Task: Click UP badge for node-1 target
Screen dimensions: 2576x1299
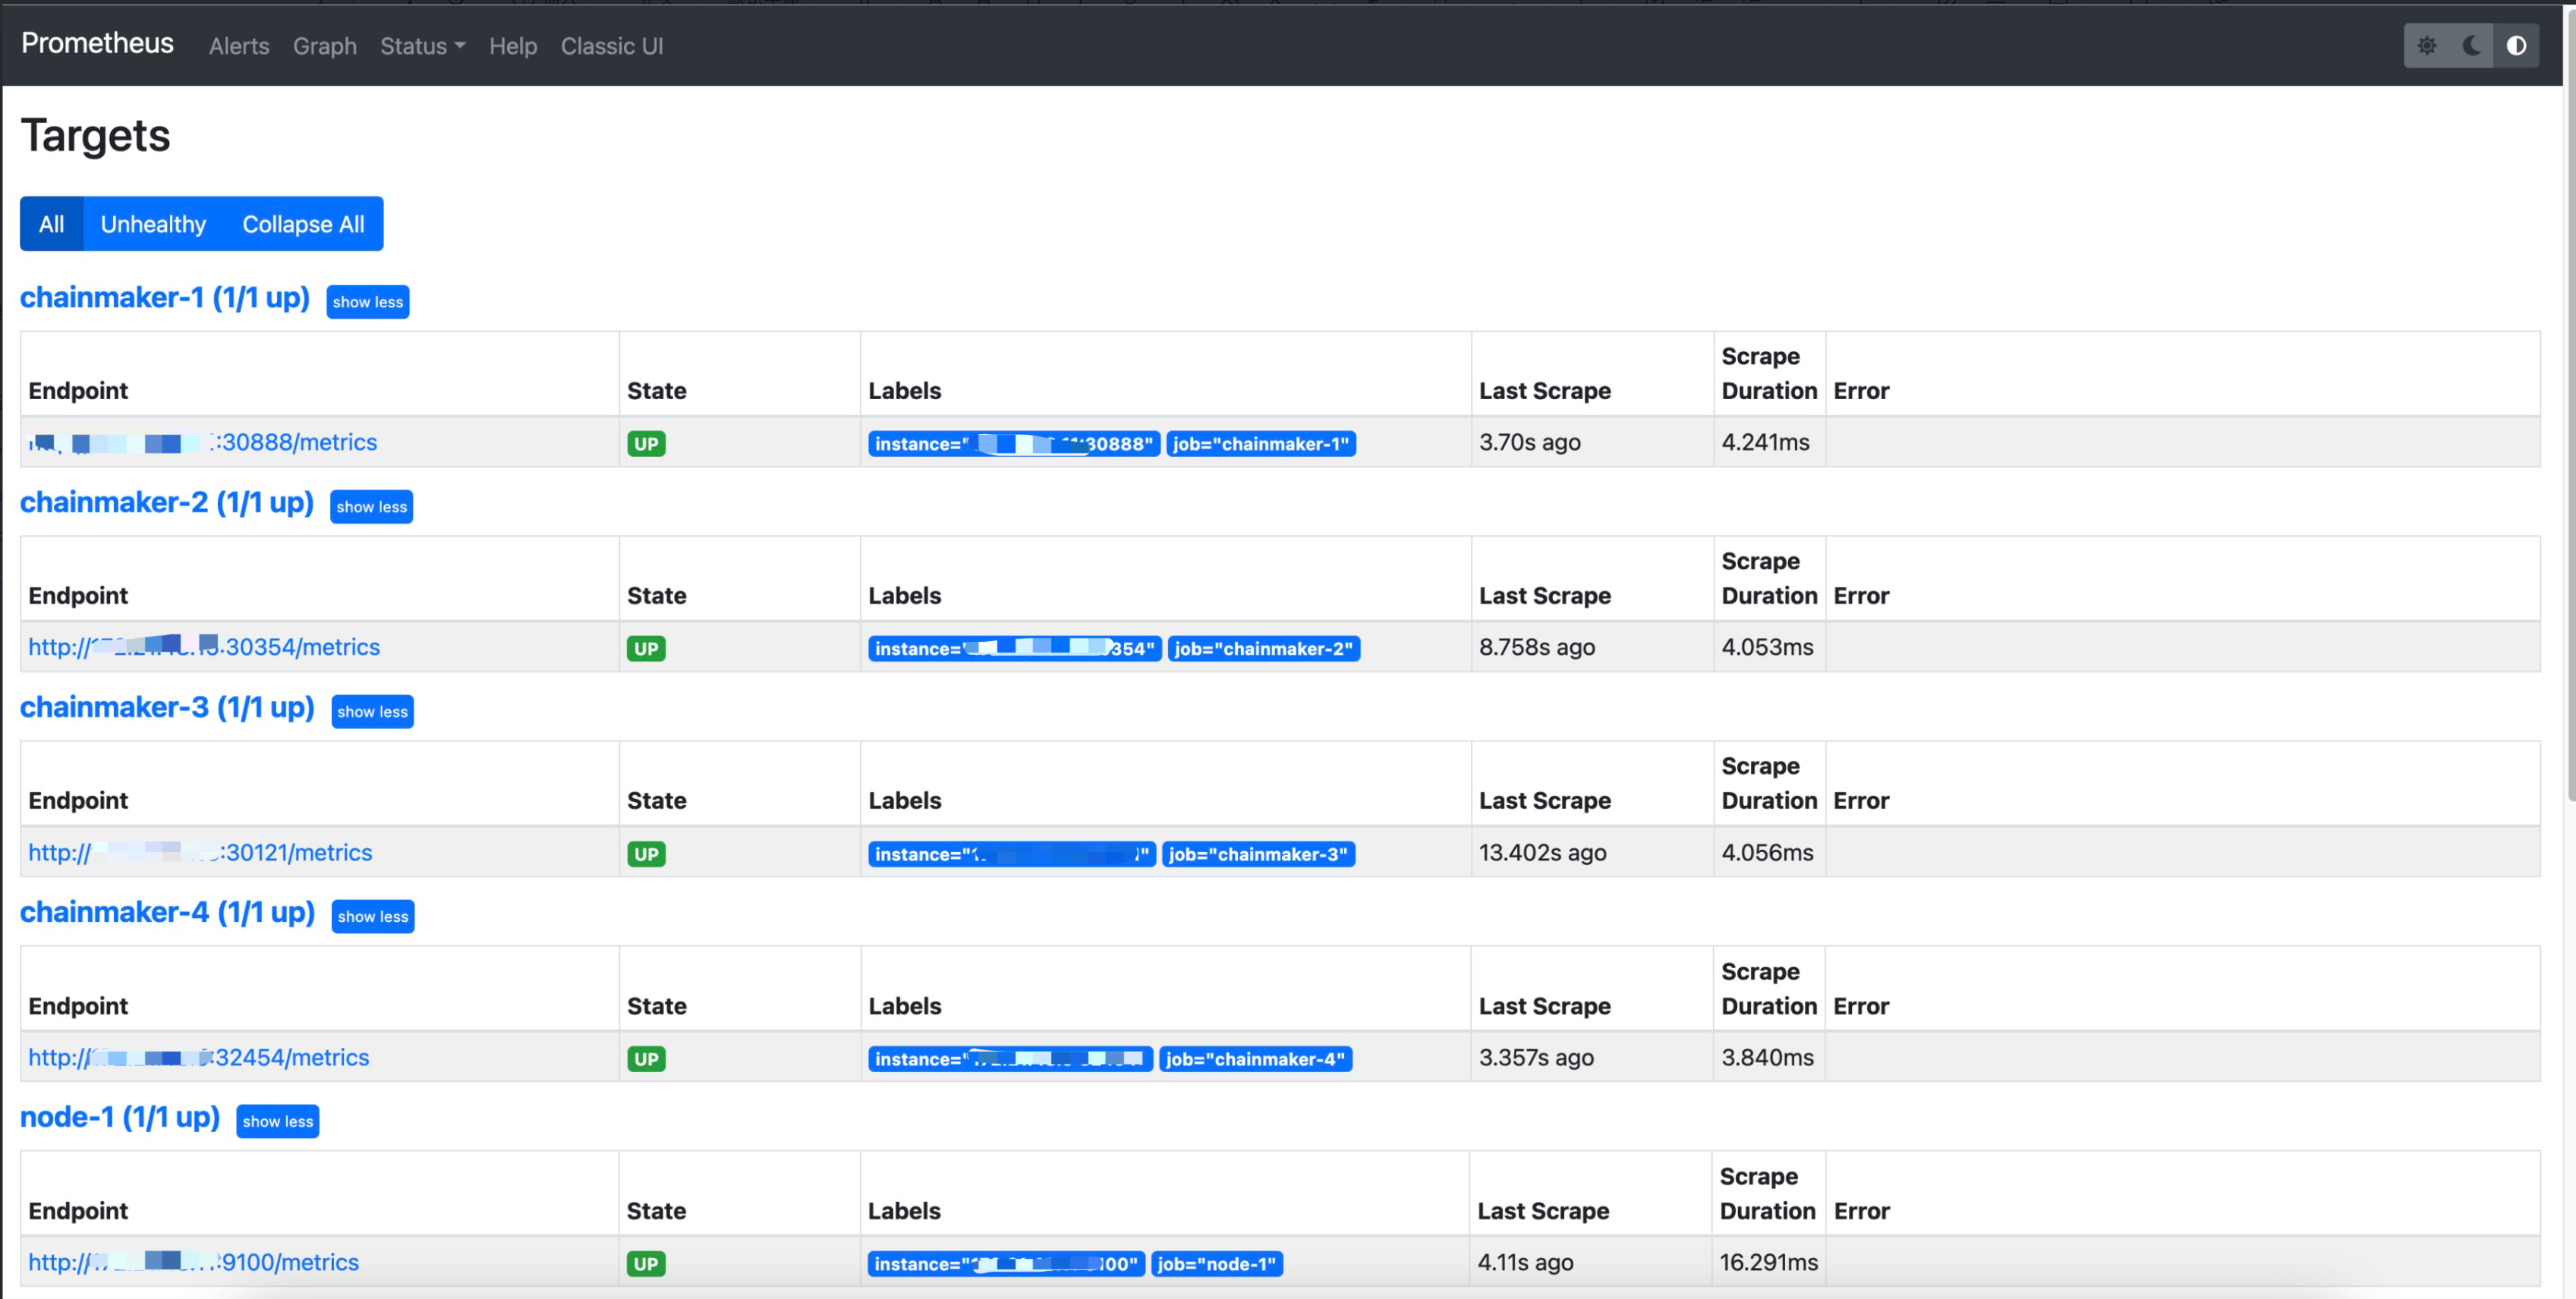Action: tap(646, 1264)
